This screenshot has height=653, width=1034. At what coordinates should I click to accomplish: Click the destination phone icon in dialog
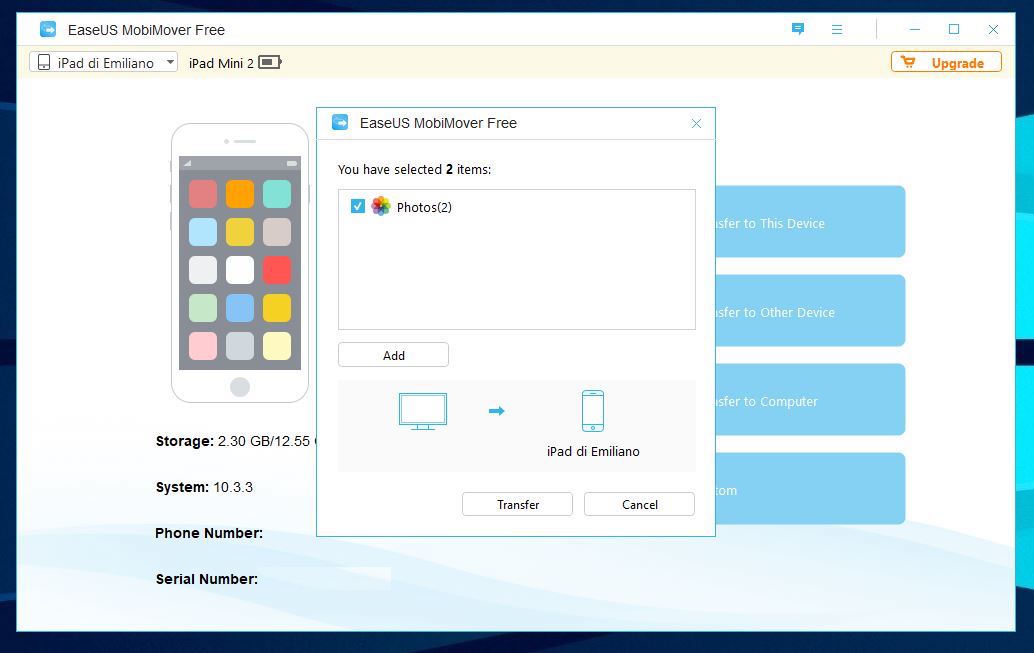[x=592, y=410]
